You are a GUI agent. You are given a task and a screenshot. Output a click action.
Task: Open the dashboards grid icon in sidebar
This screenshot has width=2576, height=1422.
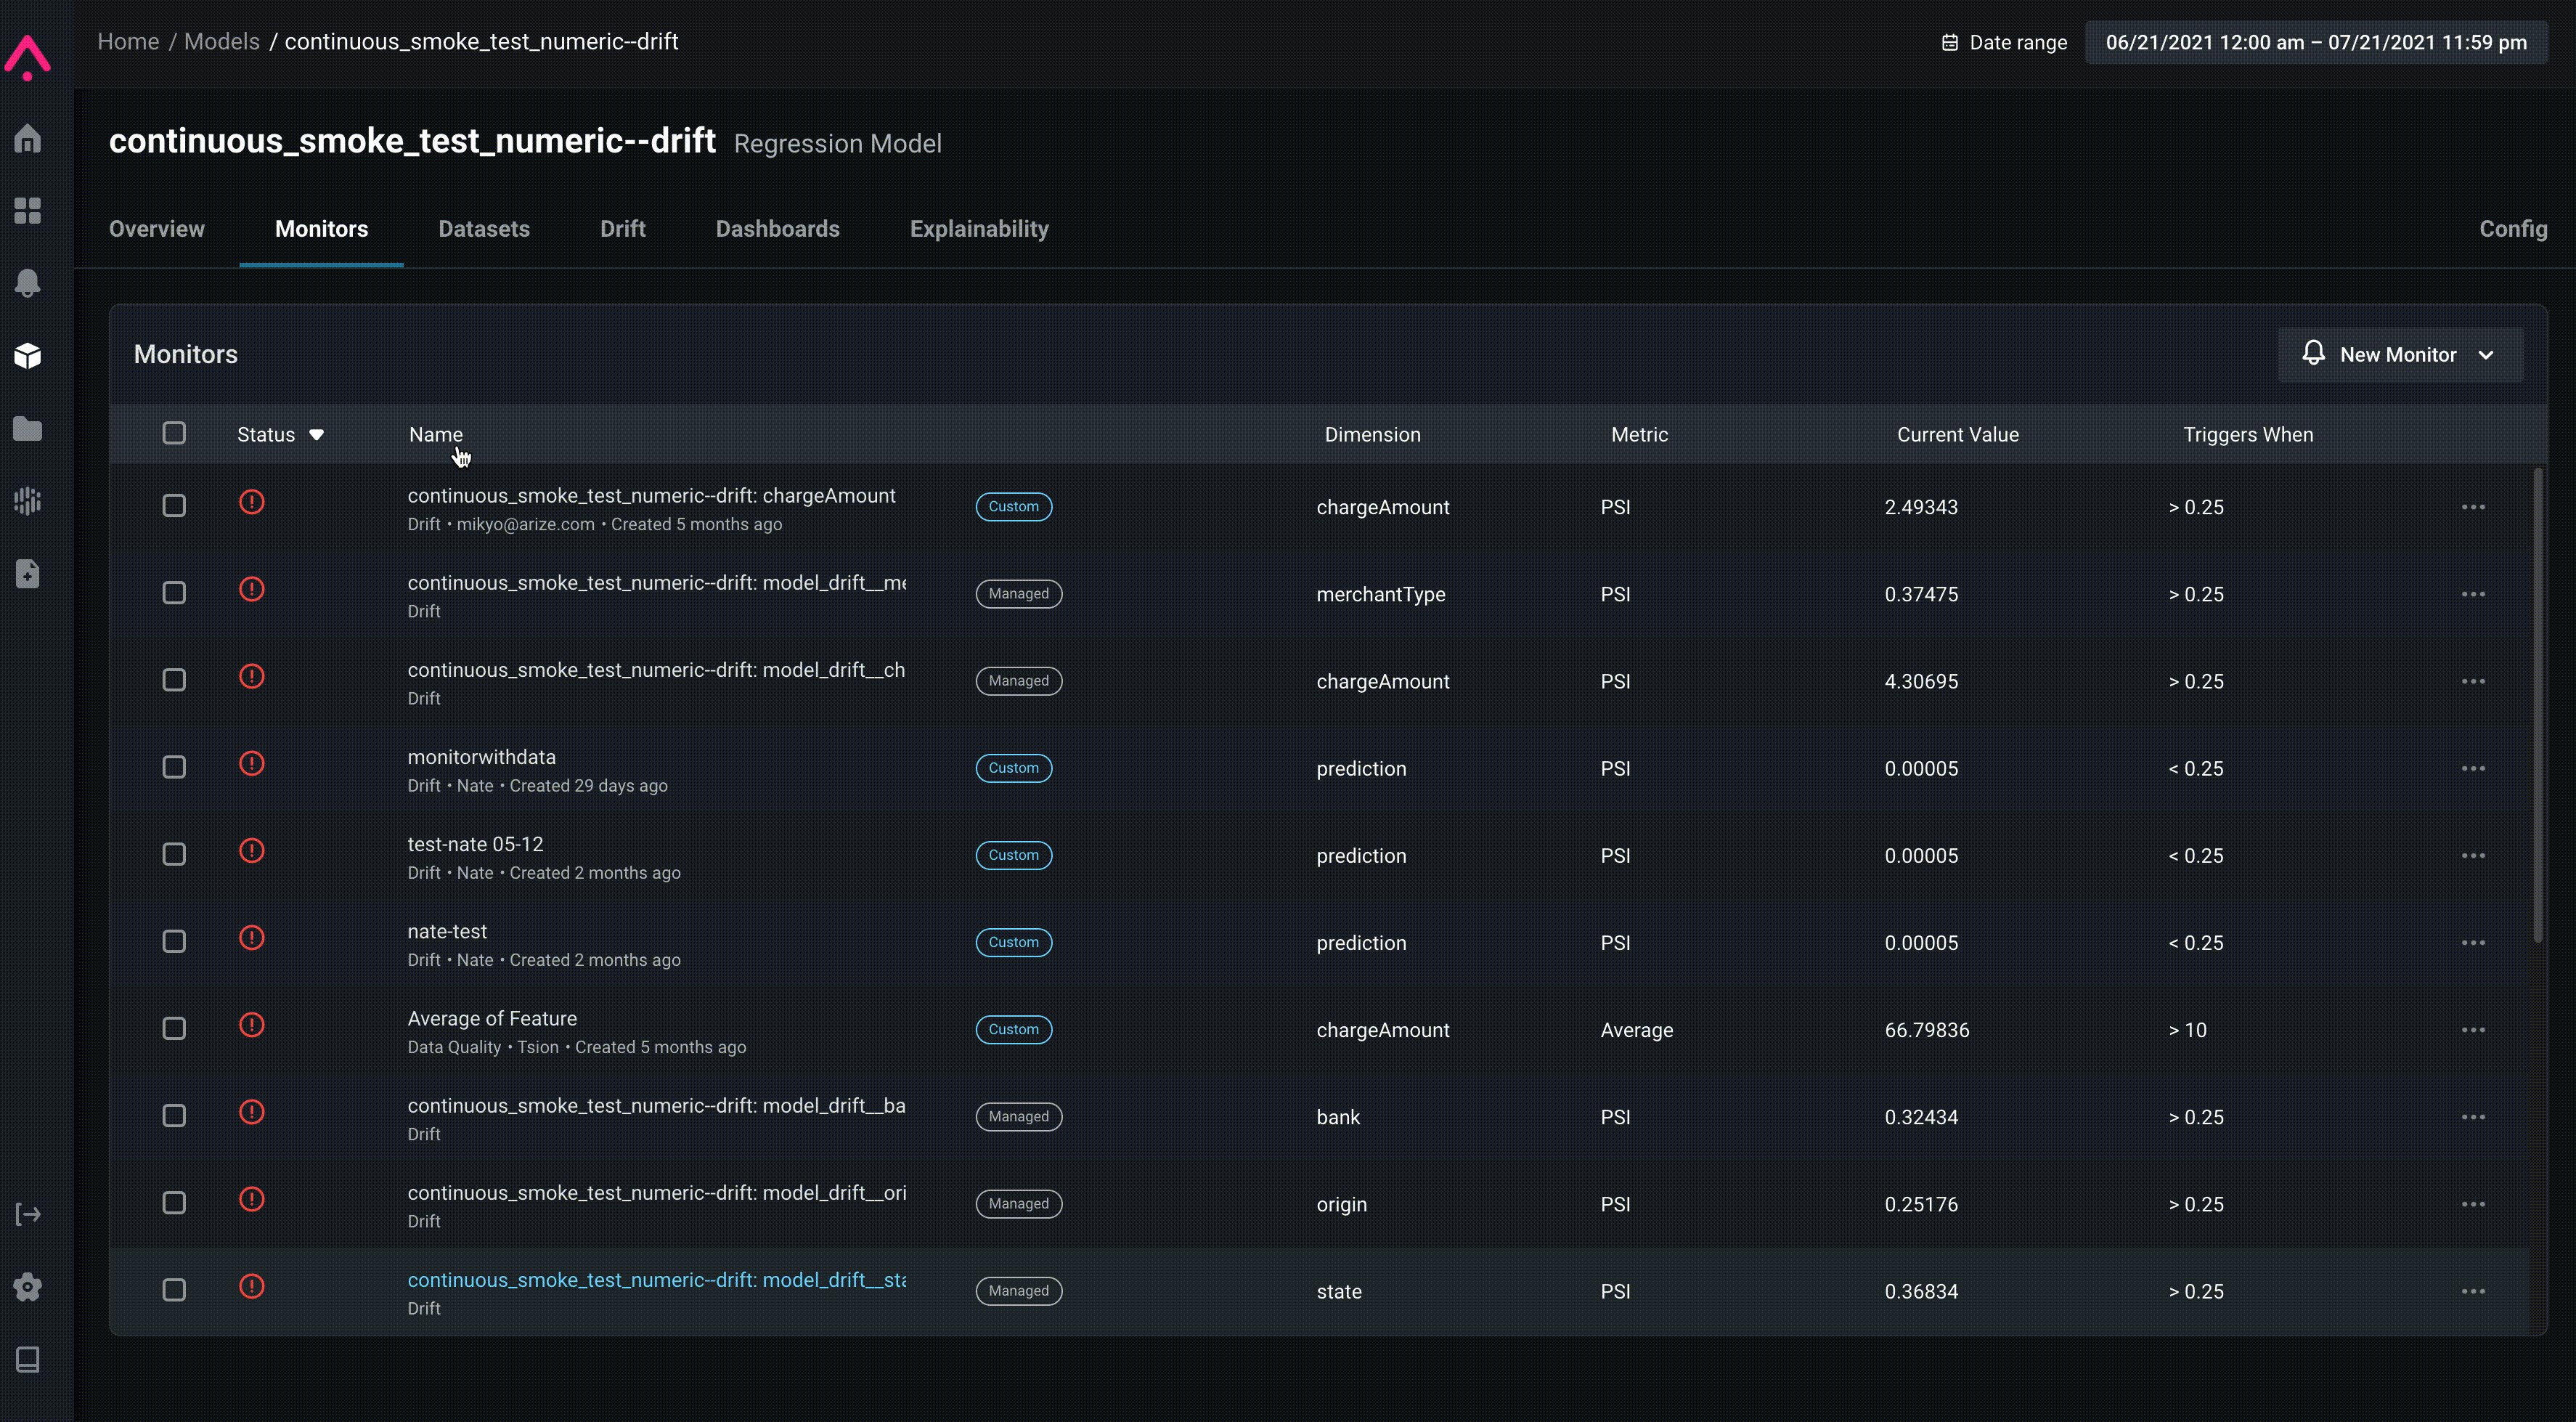pyautogui.click(x=27, y=210)
